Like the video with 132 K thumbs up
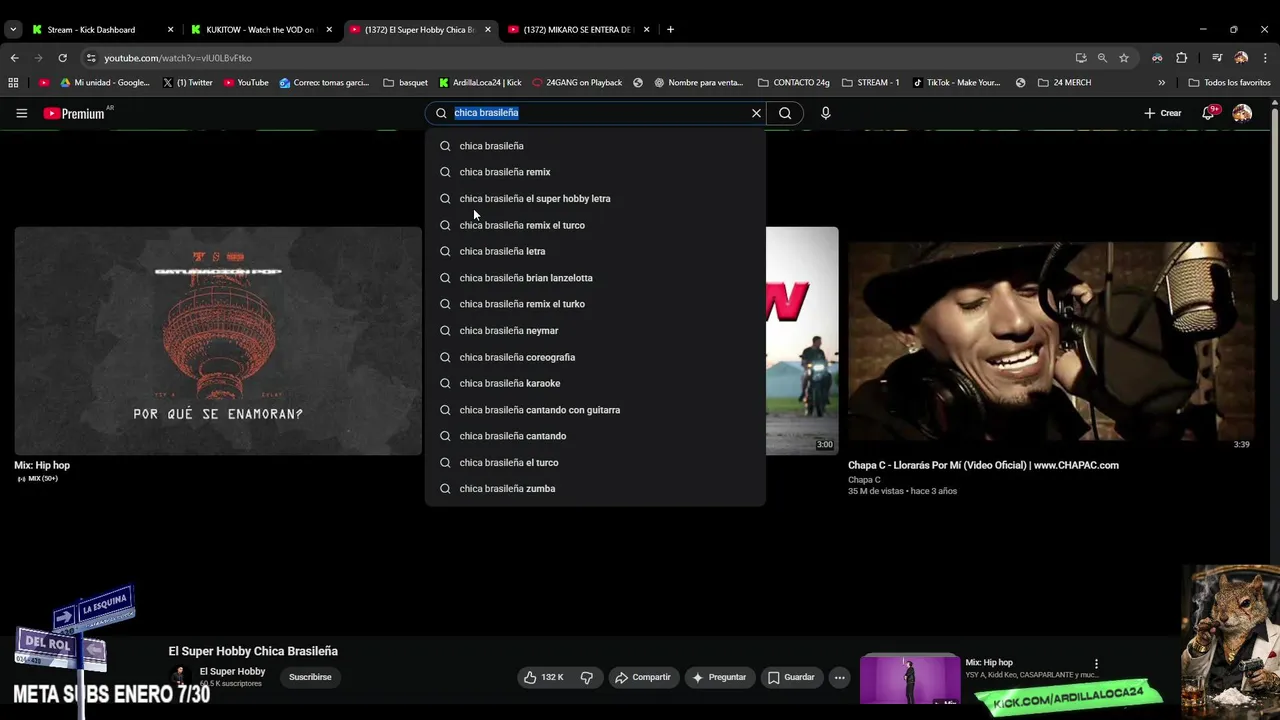The width and height of the screenshot is (1280, 720). click(544, 677)
